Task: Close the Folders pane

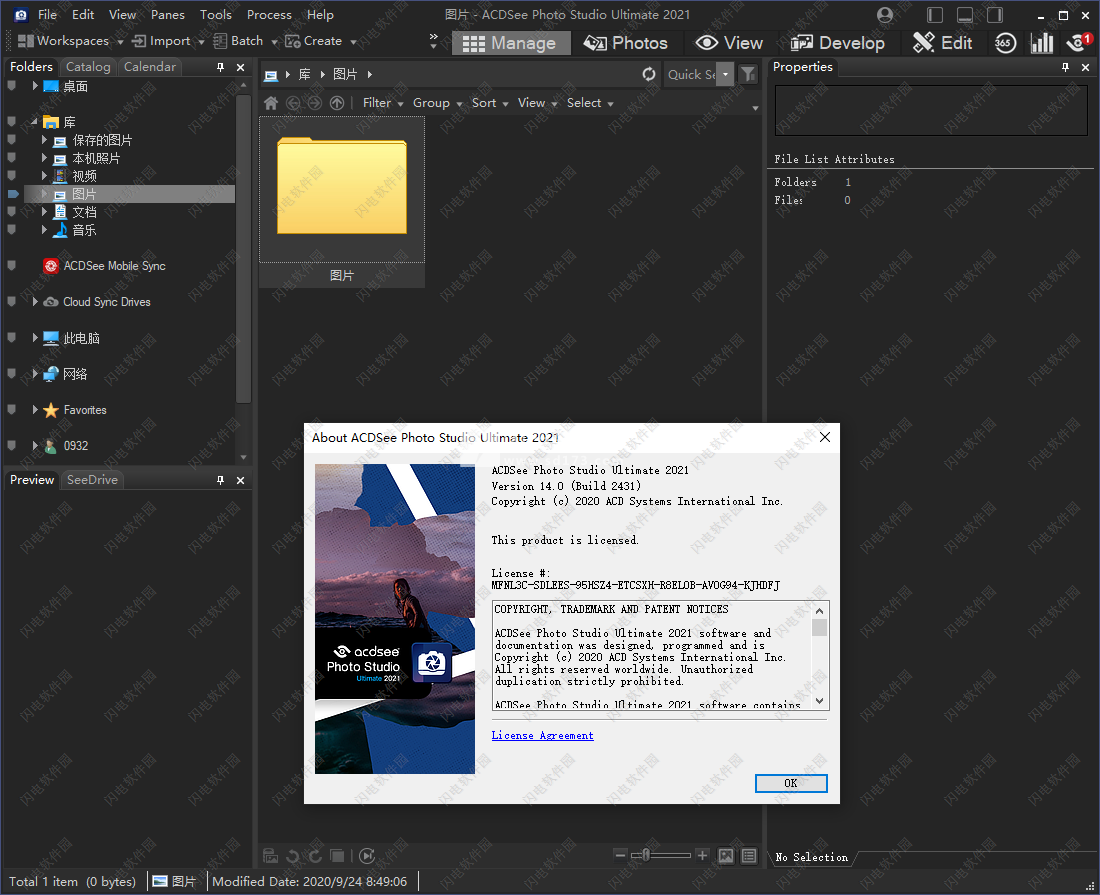Action: pos(241,67)
